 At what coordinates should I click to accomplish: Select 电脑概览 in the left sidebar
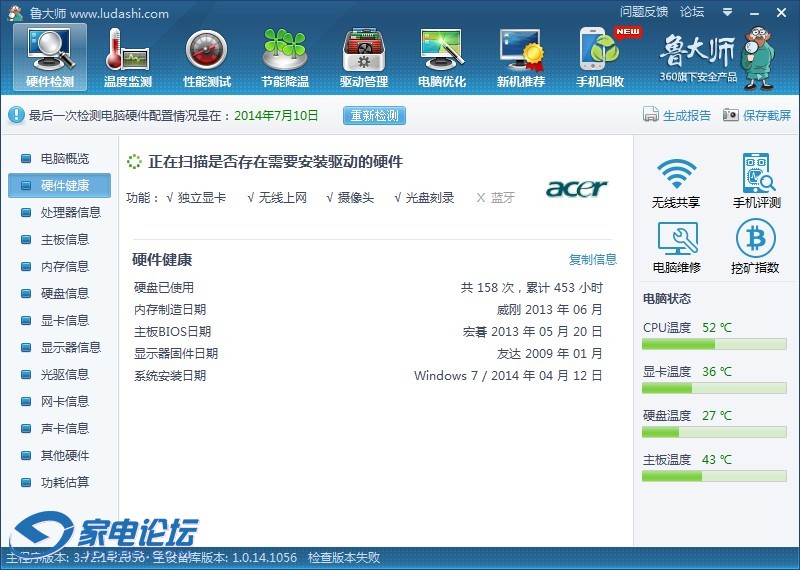[x=64, y=158]
